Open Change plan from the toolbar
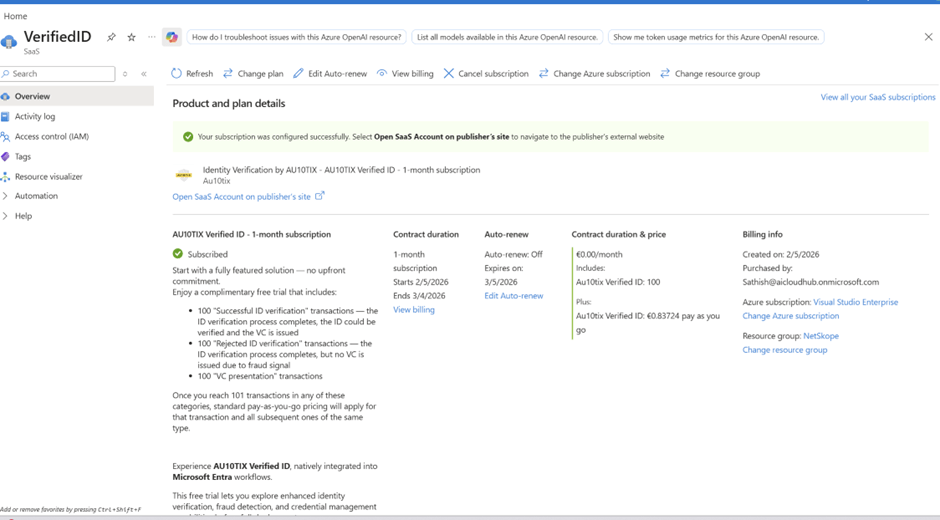 pos(253,73)
